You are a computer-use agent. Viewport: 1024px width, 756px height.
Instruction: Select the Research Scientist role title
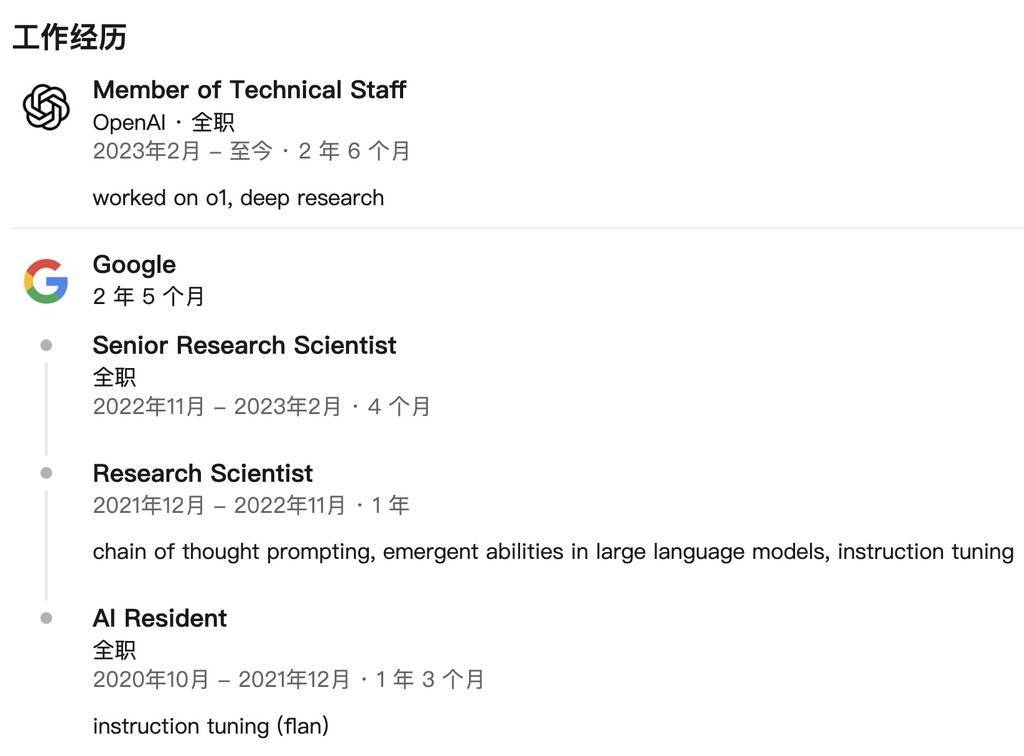[x=203, y=473]
